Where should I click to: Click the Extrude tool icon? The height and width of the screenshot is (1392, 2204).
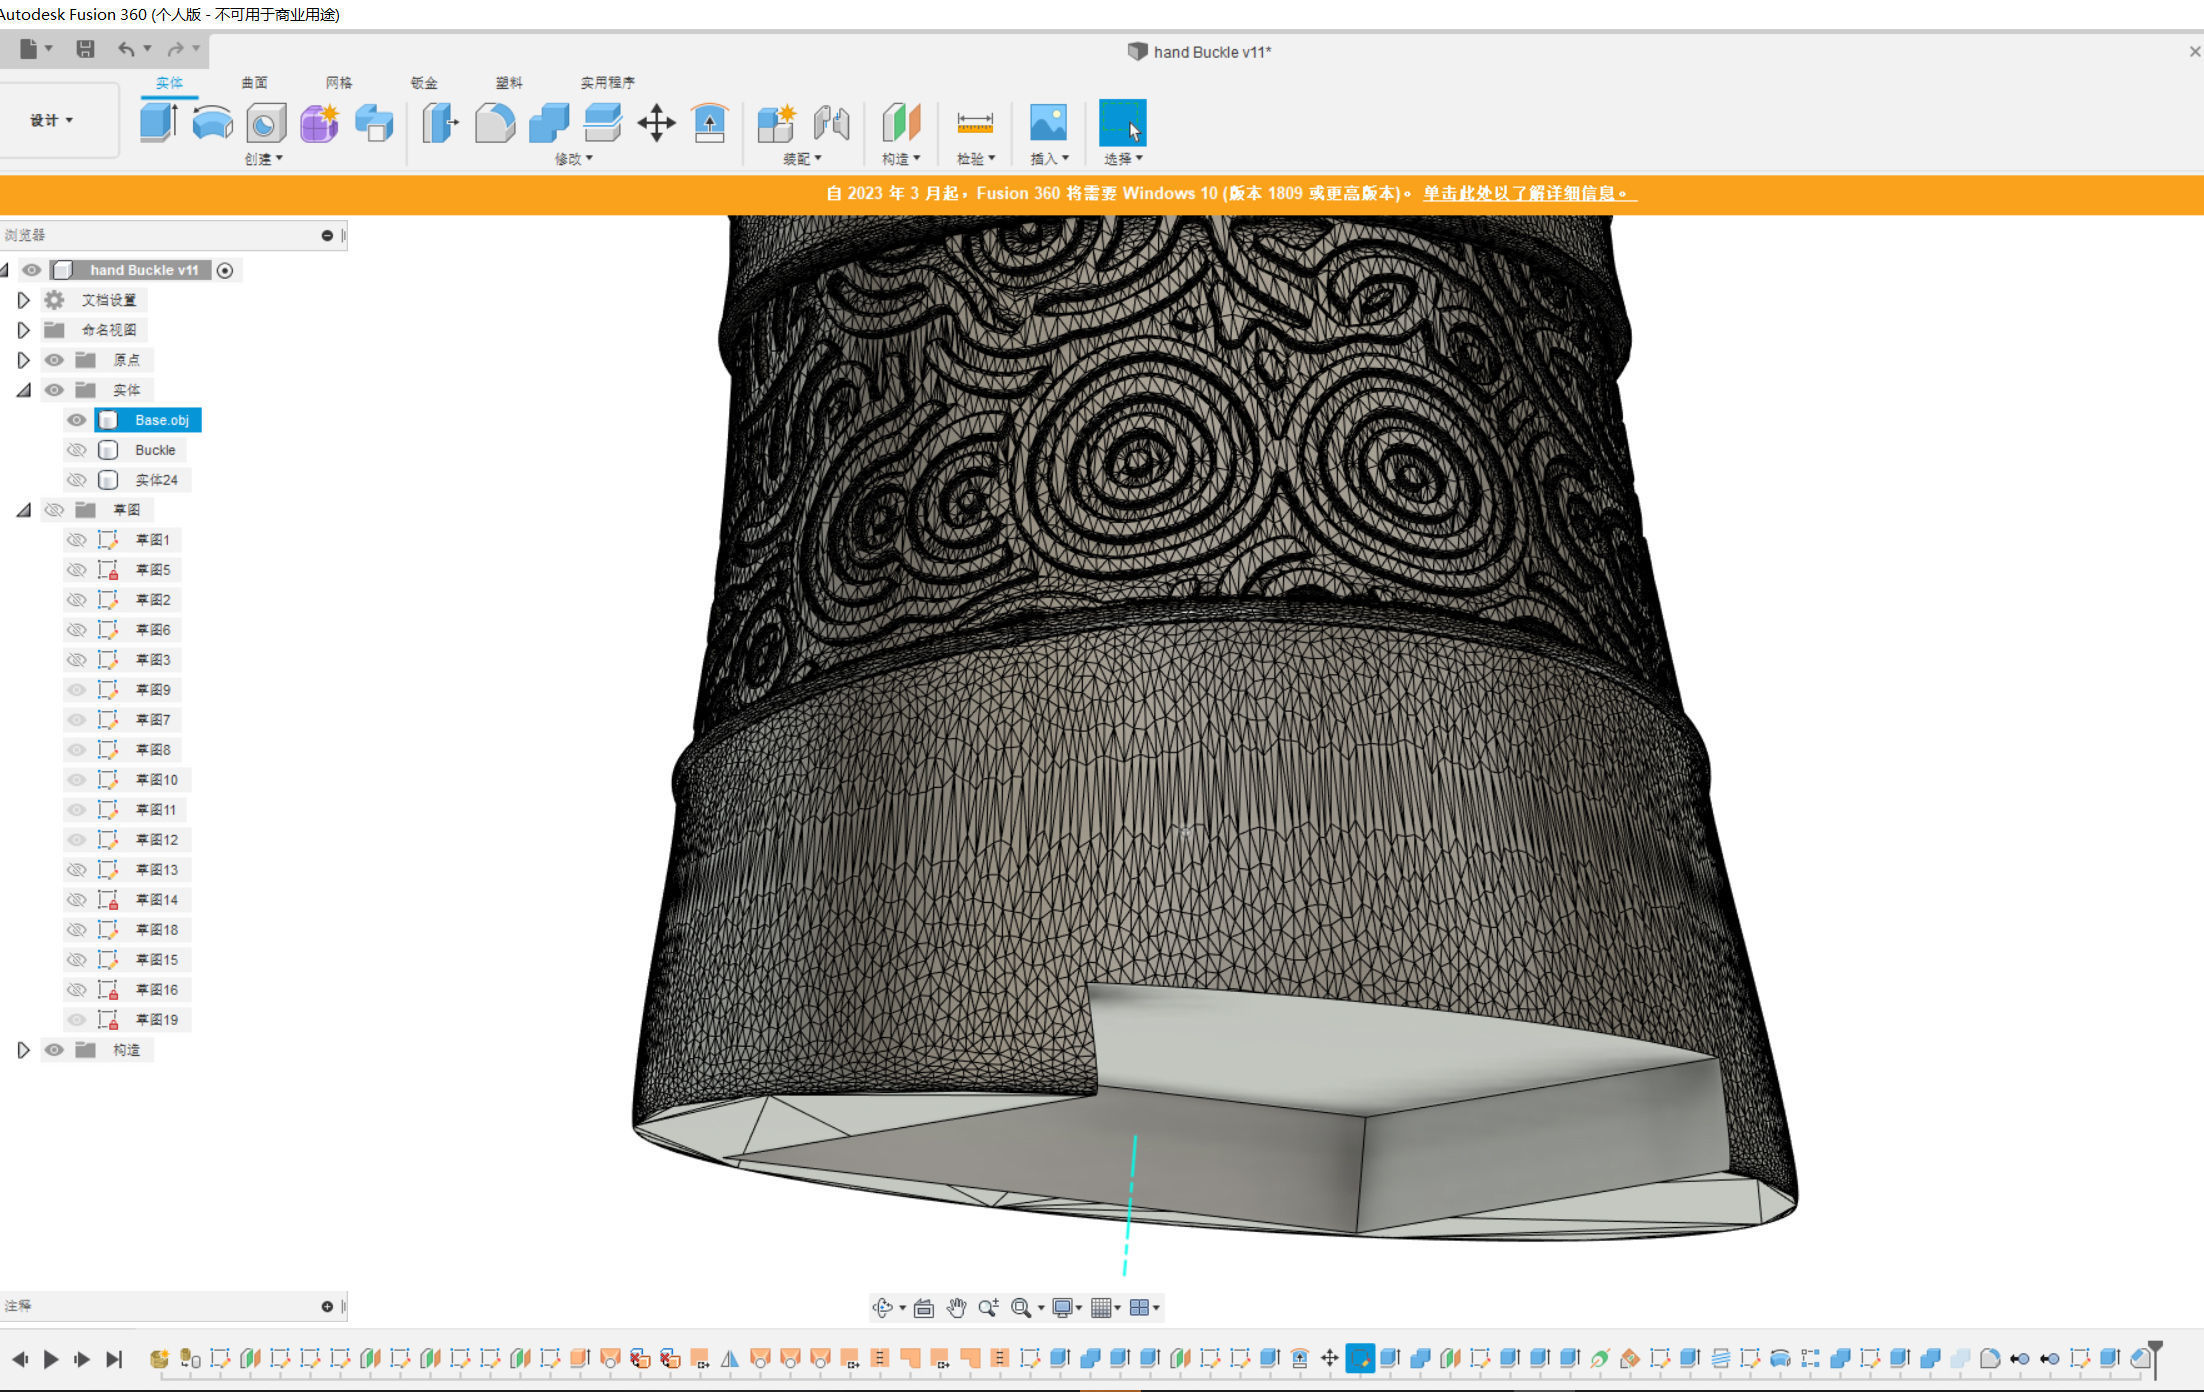158,123
